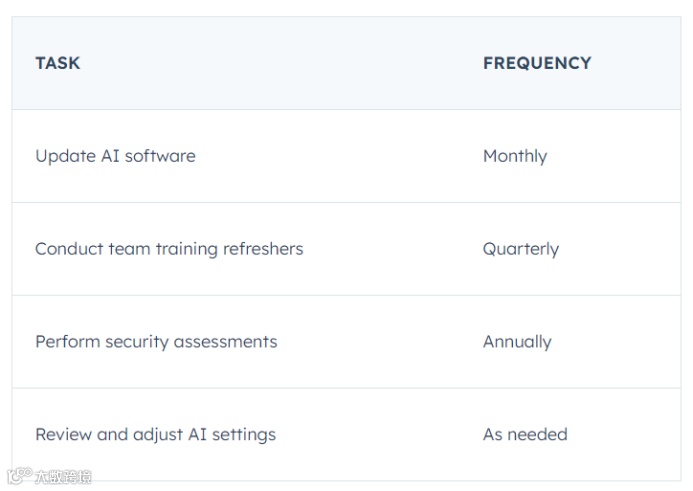Select the 'Quarterly' frequency cell
Viewport: 693px width, 491px height.
click(x=521, y=249)
